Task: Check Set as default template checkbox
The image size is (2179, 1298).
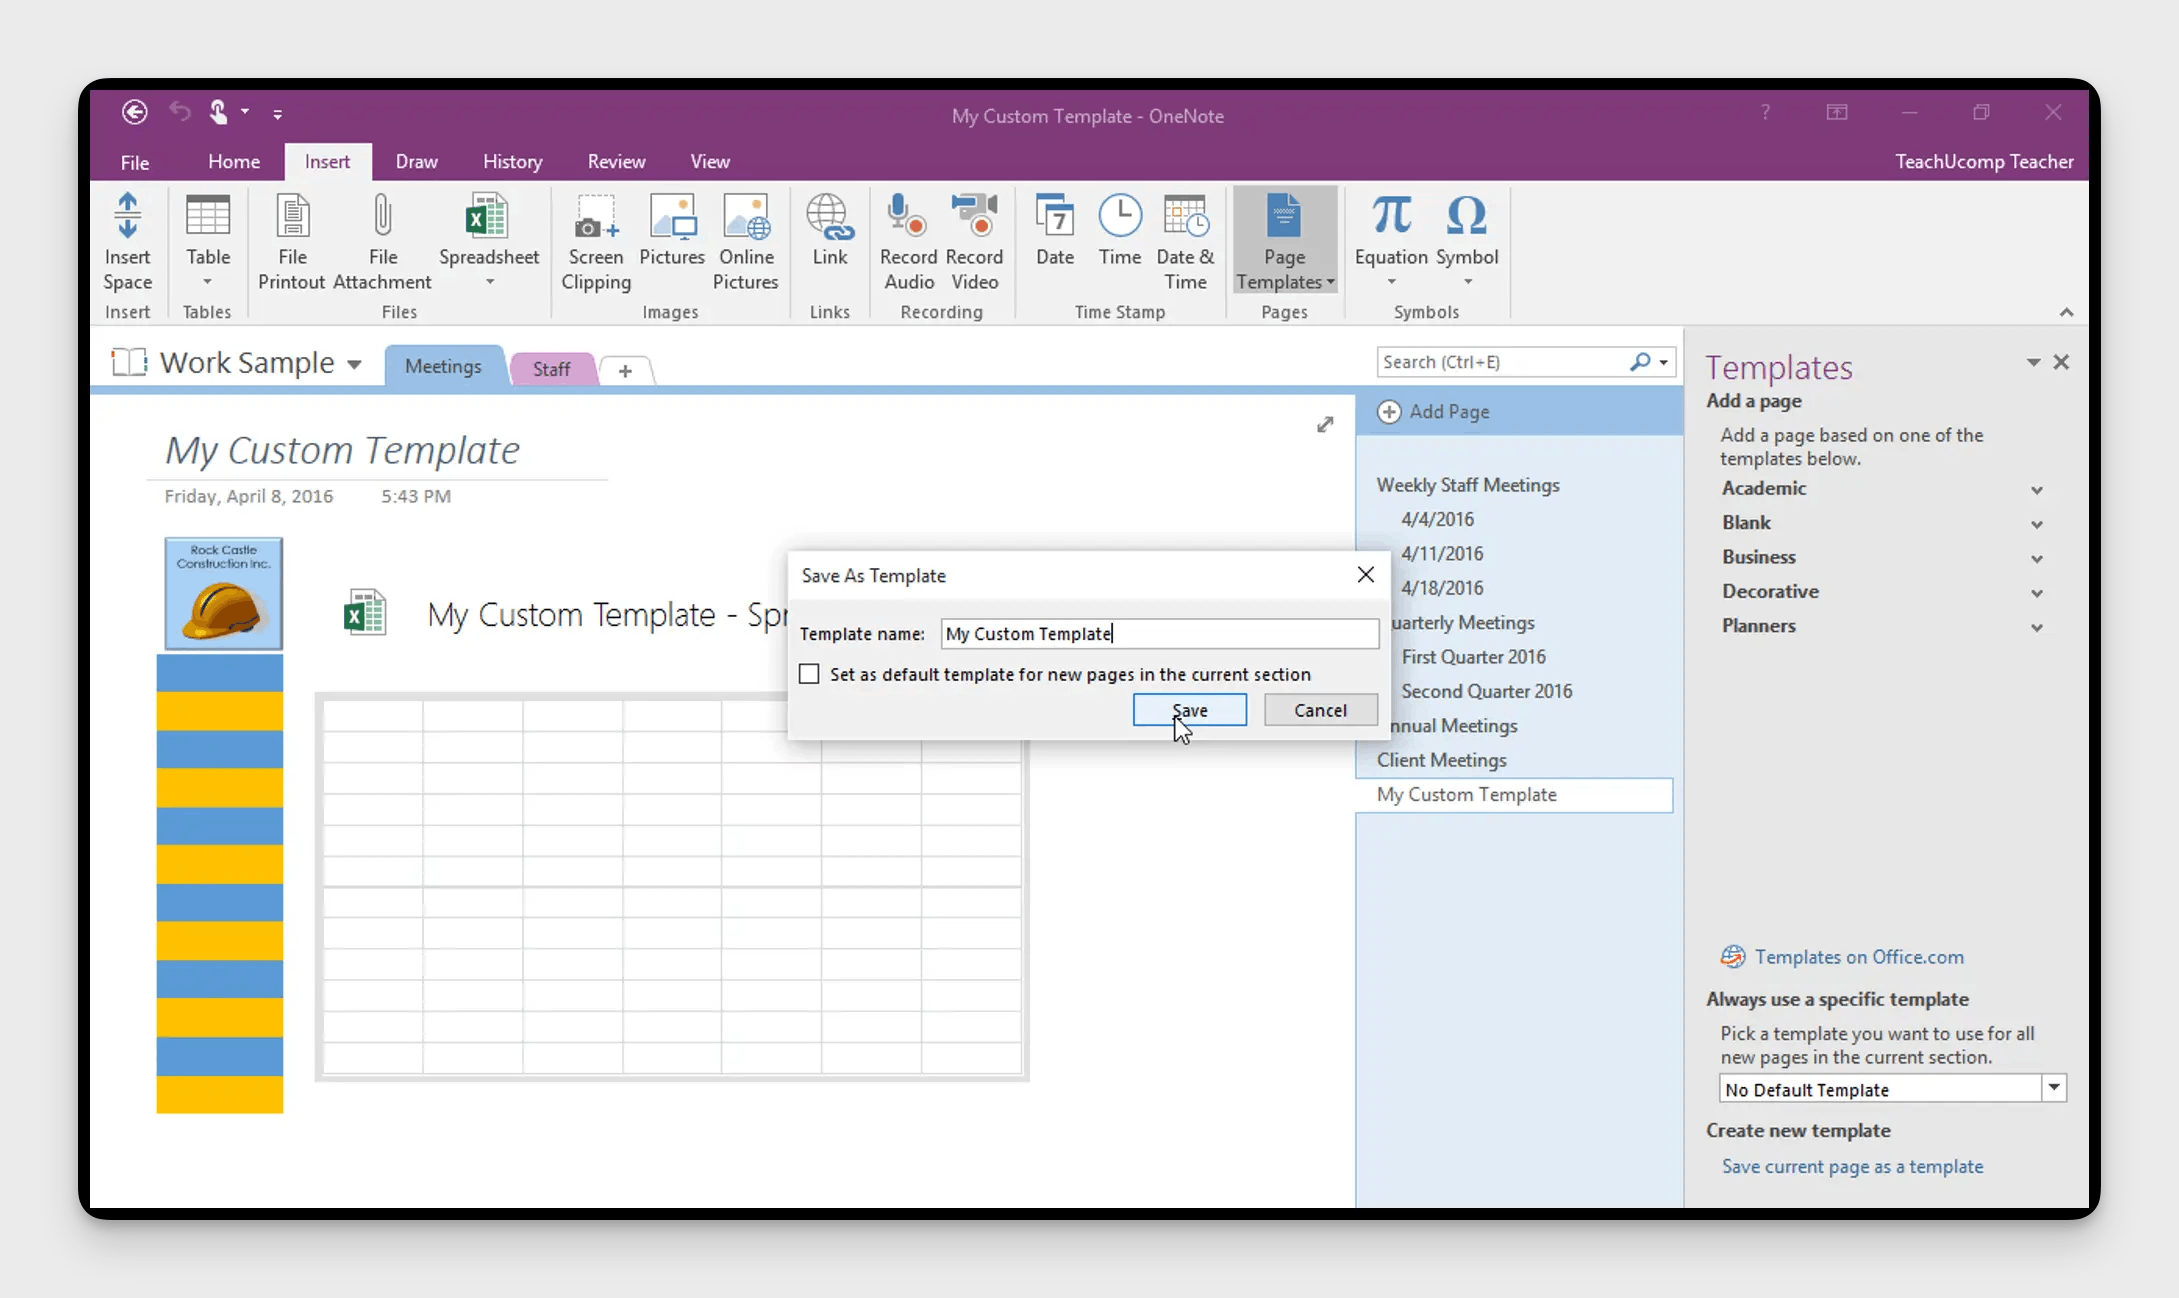Action: pos(809,675)
